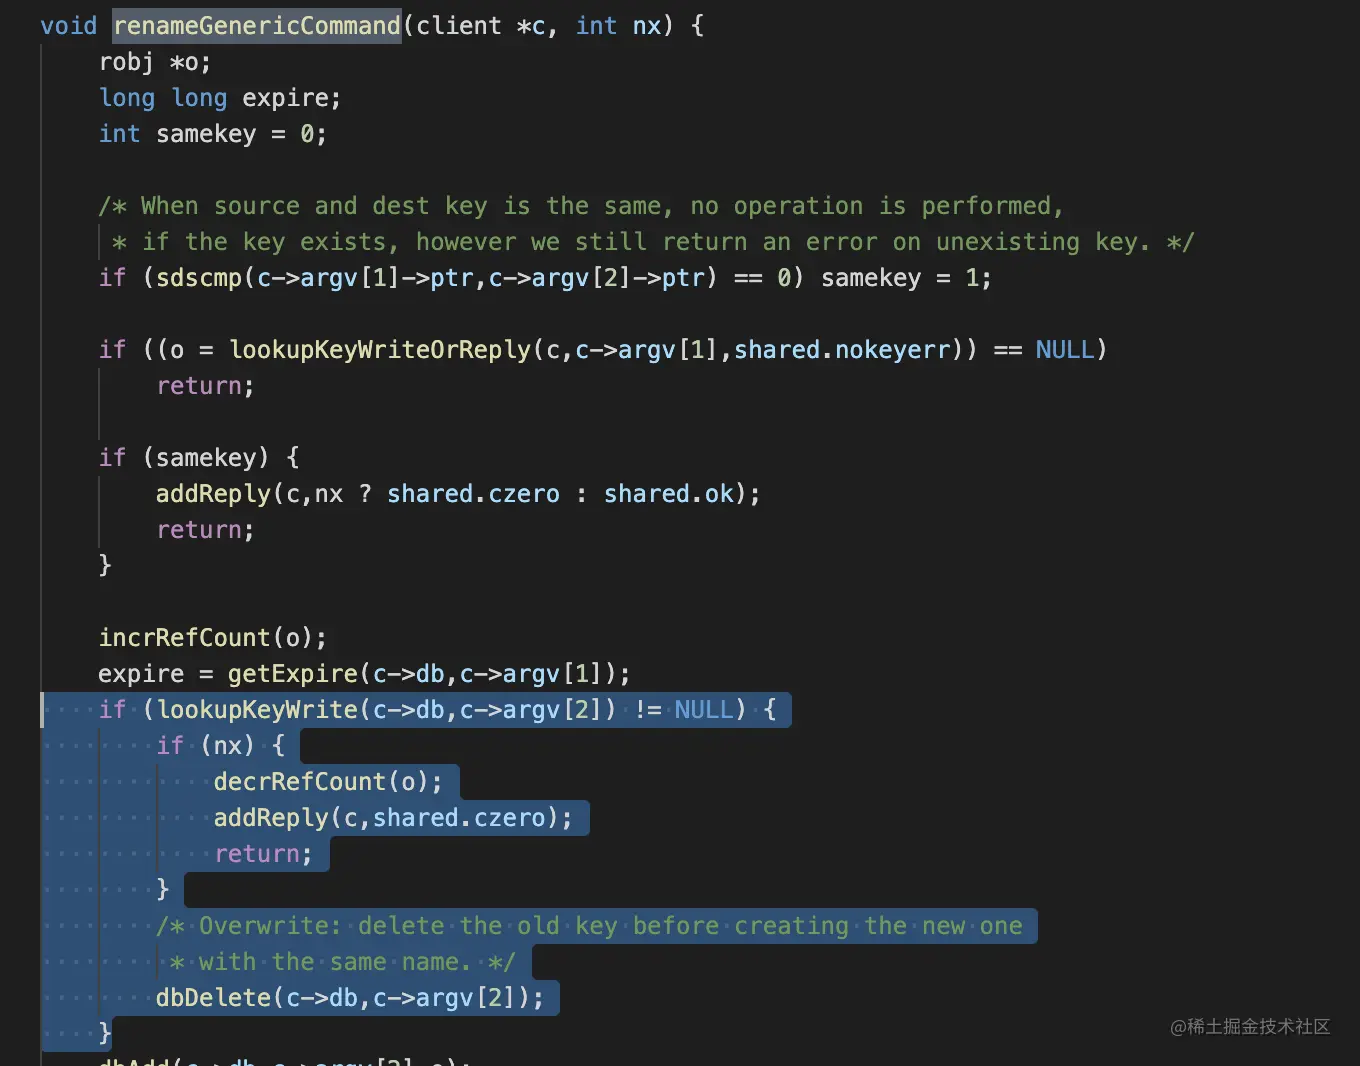The width and height of the screenshot is (1360, 1066).
Task: Click the sdscmp call in the if statement
Action: [199, 278]
